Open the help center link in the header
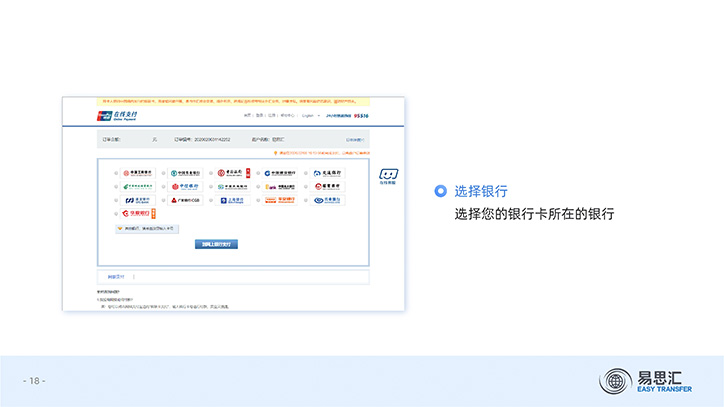 point(285,116)
